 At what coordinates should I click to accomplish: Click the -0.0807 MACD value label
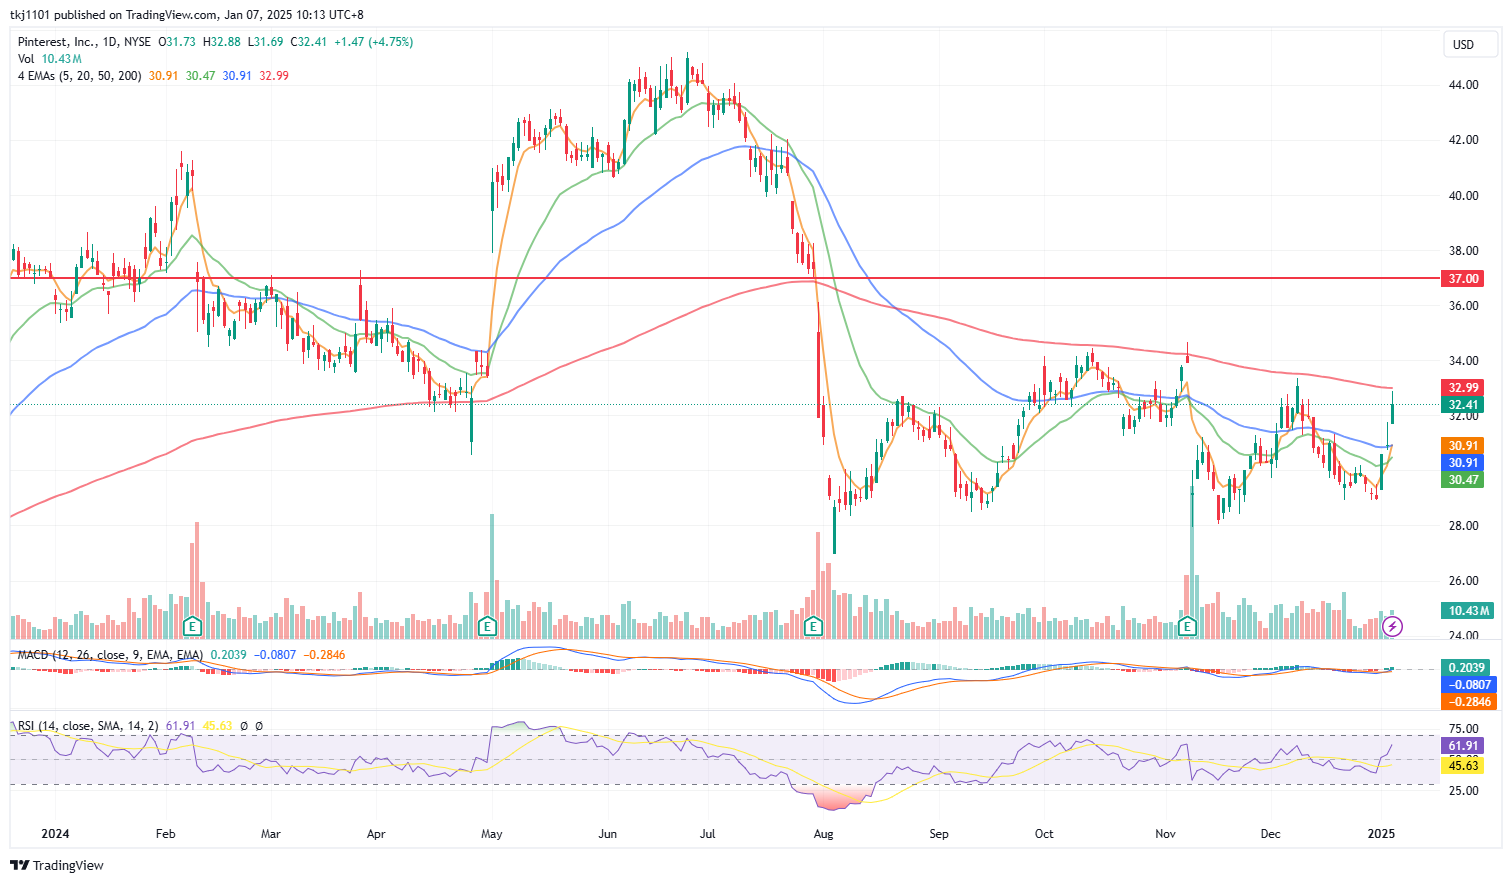[1467, 684]
